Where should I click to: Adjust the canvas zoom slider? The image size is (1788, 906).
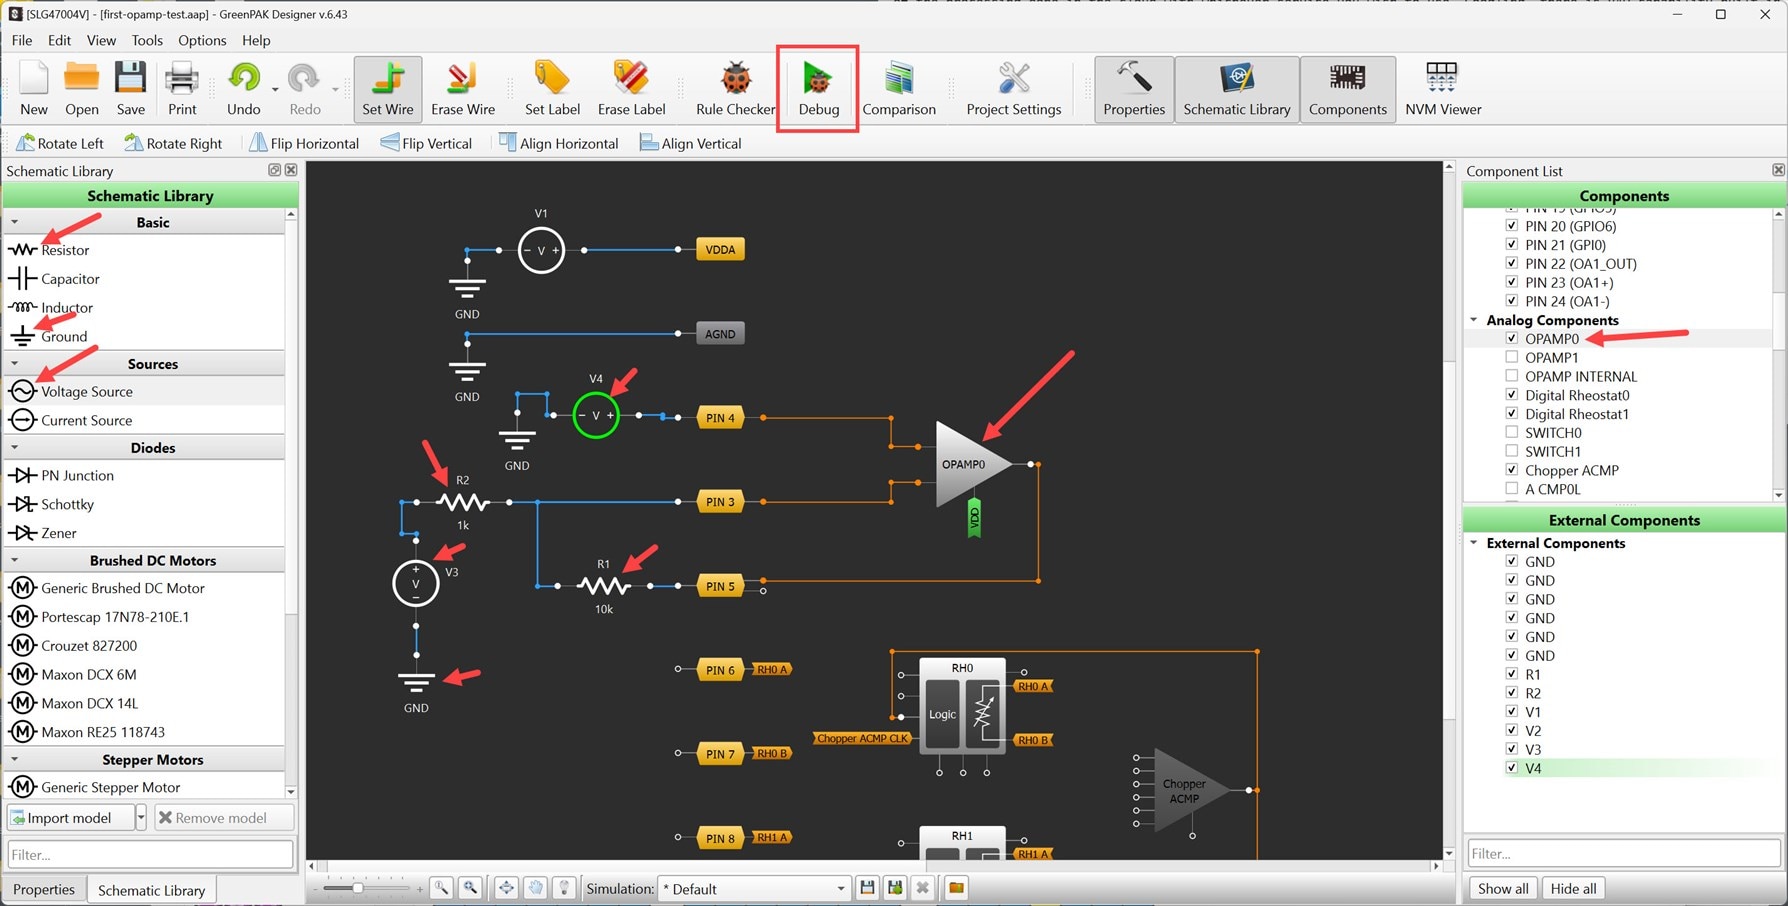[357, 888]
